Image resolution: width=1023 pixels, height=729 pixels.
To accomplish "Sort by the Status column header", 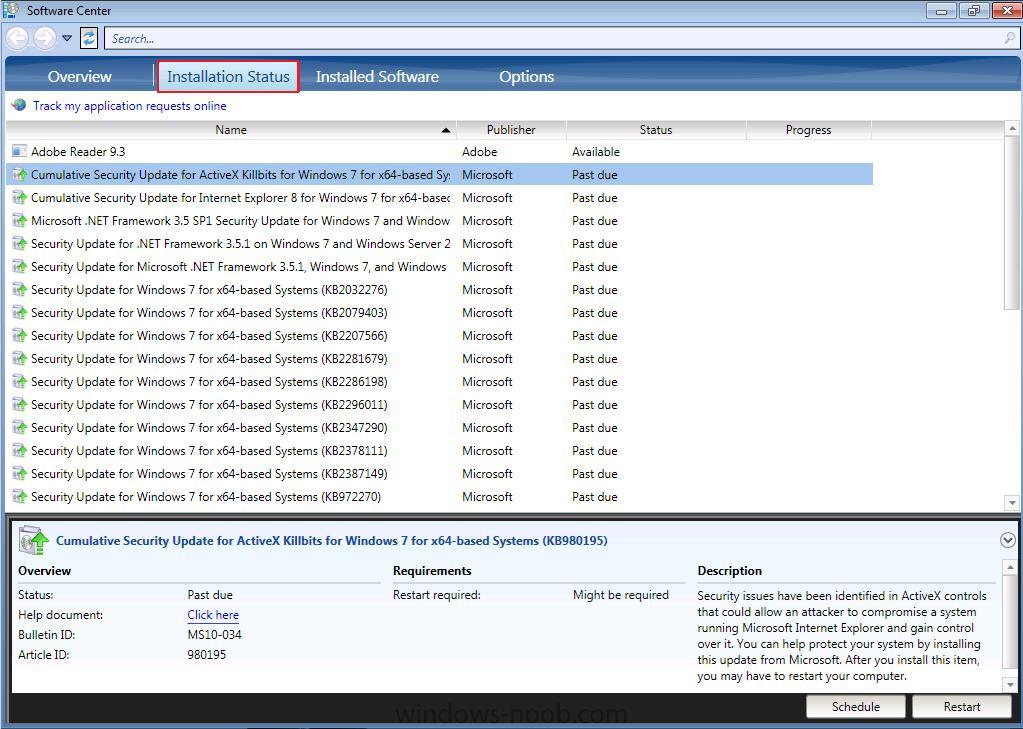I will [656, 130].
